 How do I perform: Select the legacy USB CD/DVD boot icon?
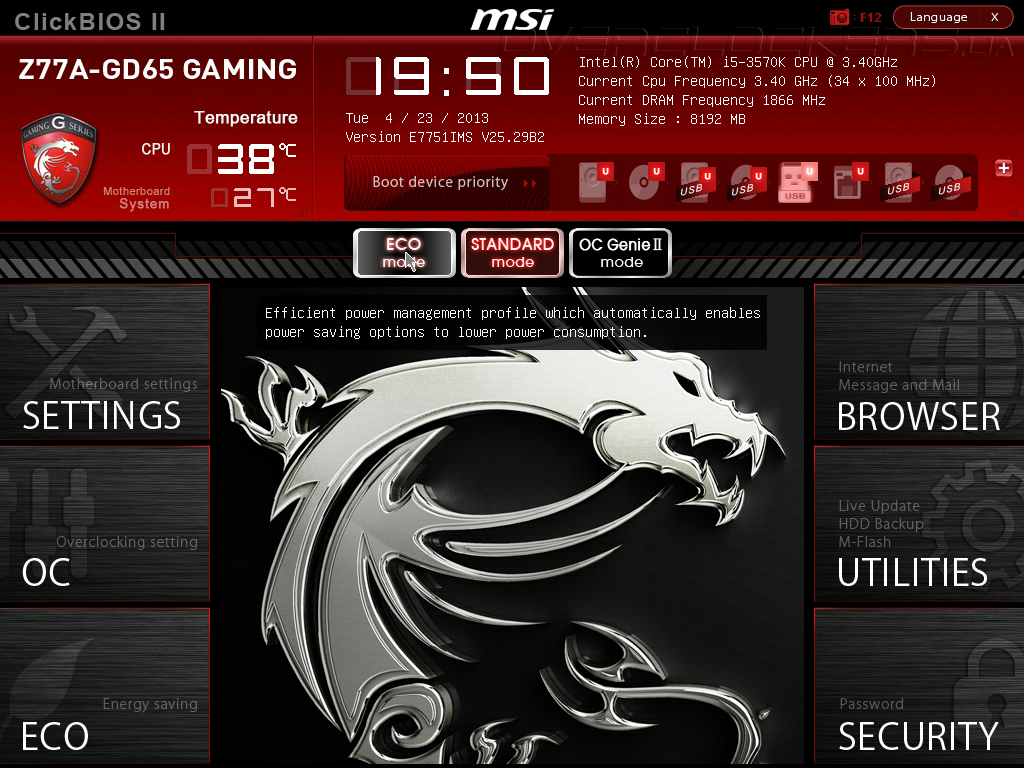952,182
